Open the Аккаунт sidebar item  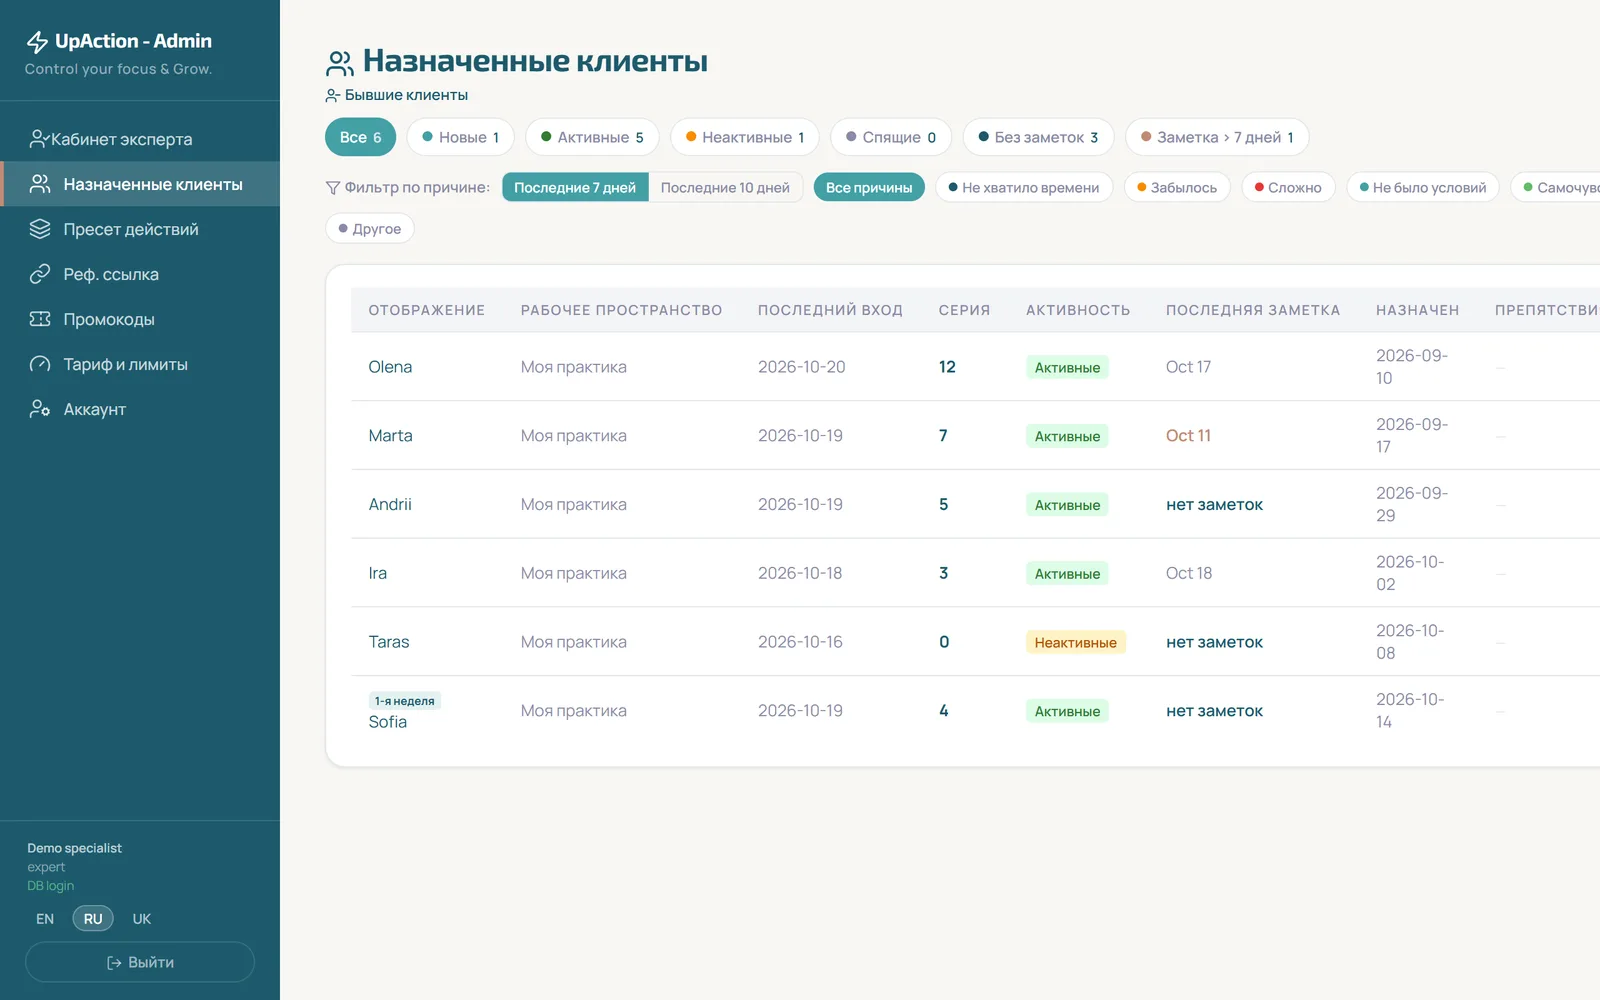point(140,409)
